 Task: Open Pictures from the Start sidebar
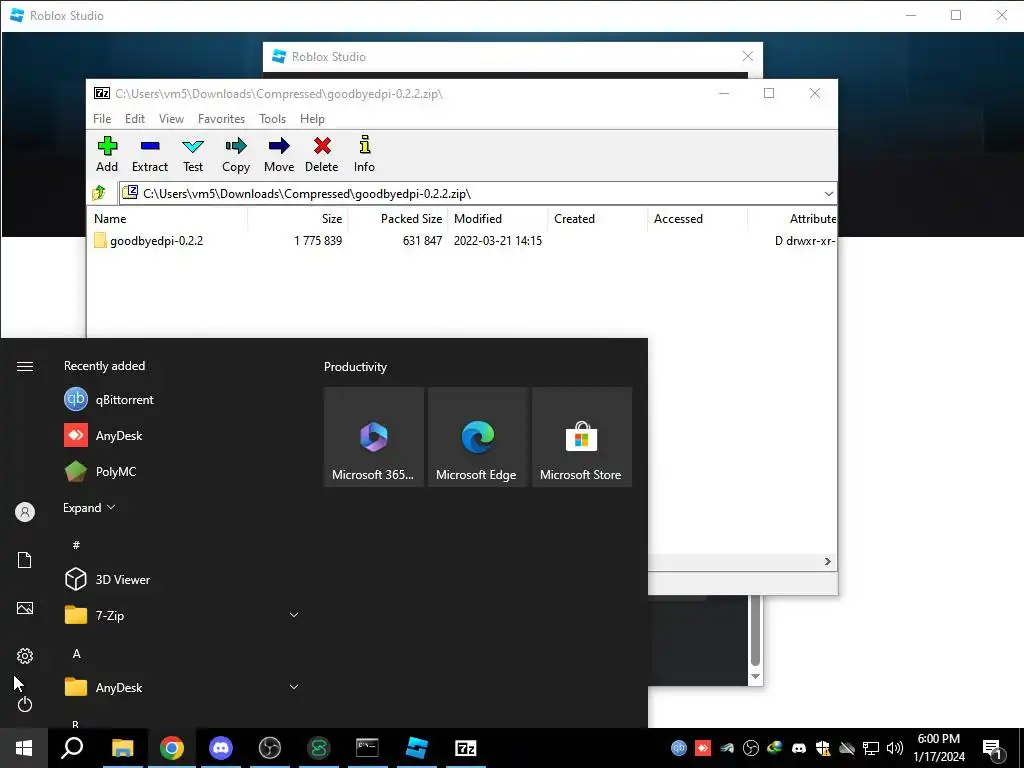(25, 608)
